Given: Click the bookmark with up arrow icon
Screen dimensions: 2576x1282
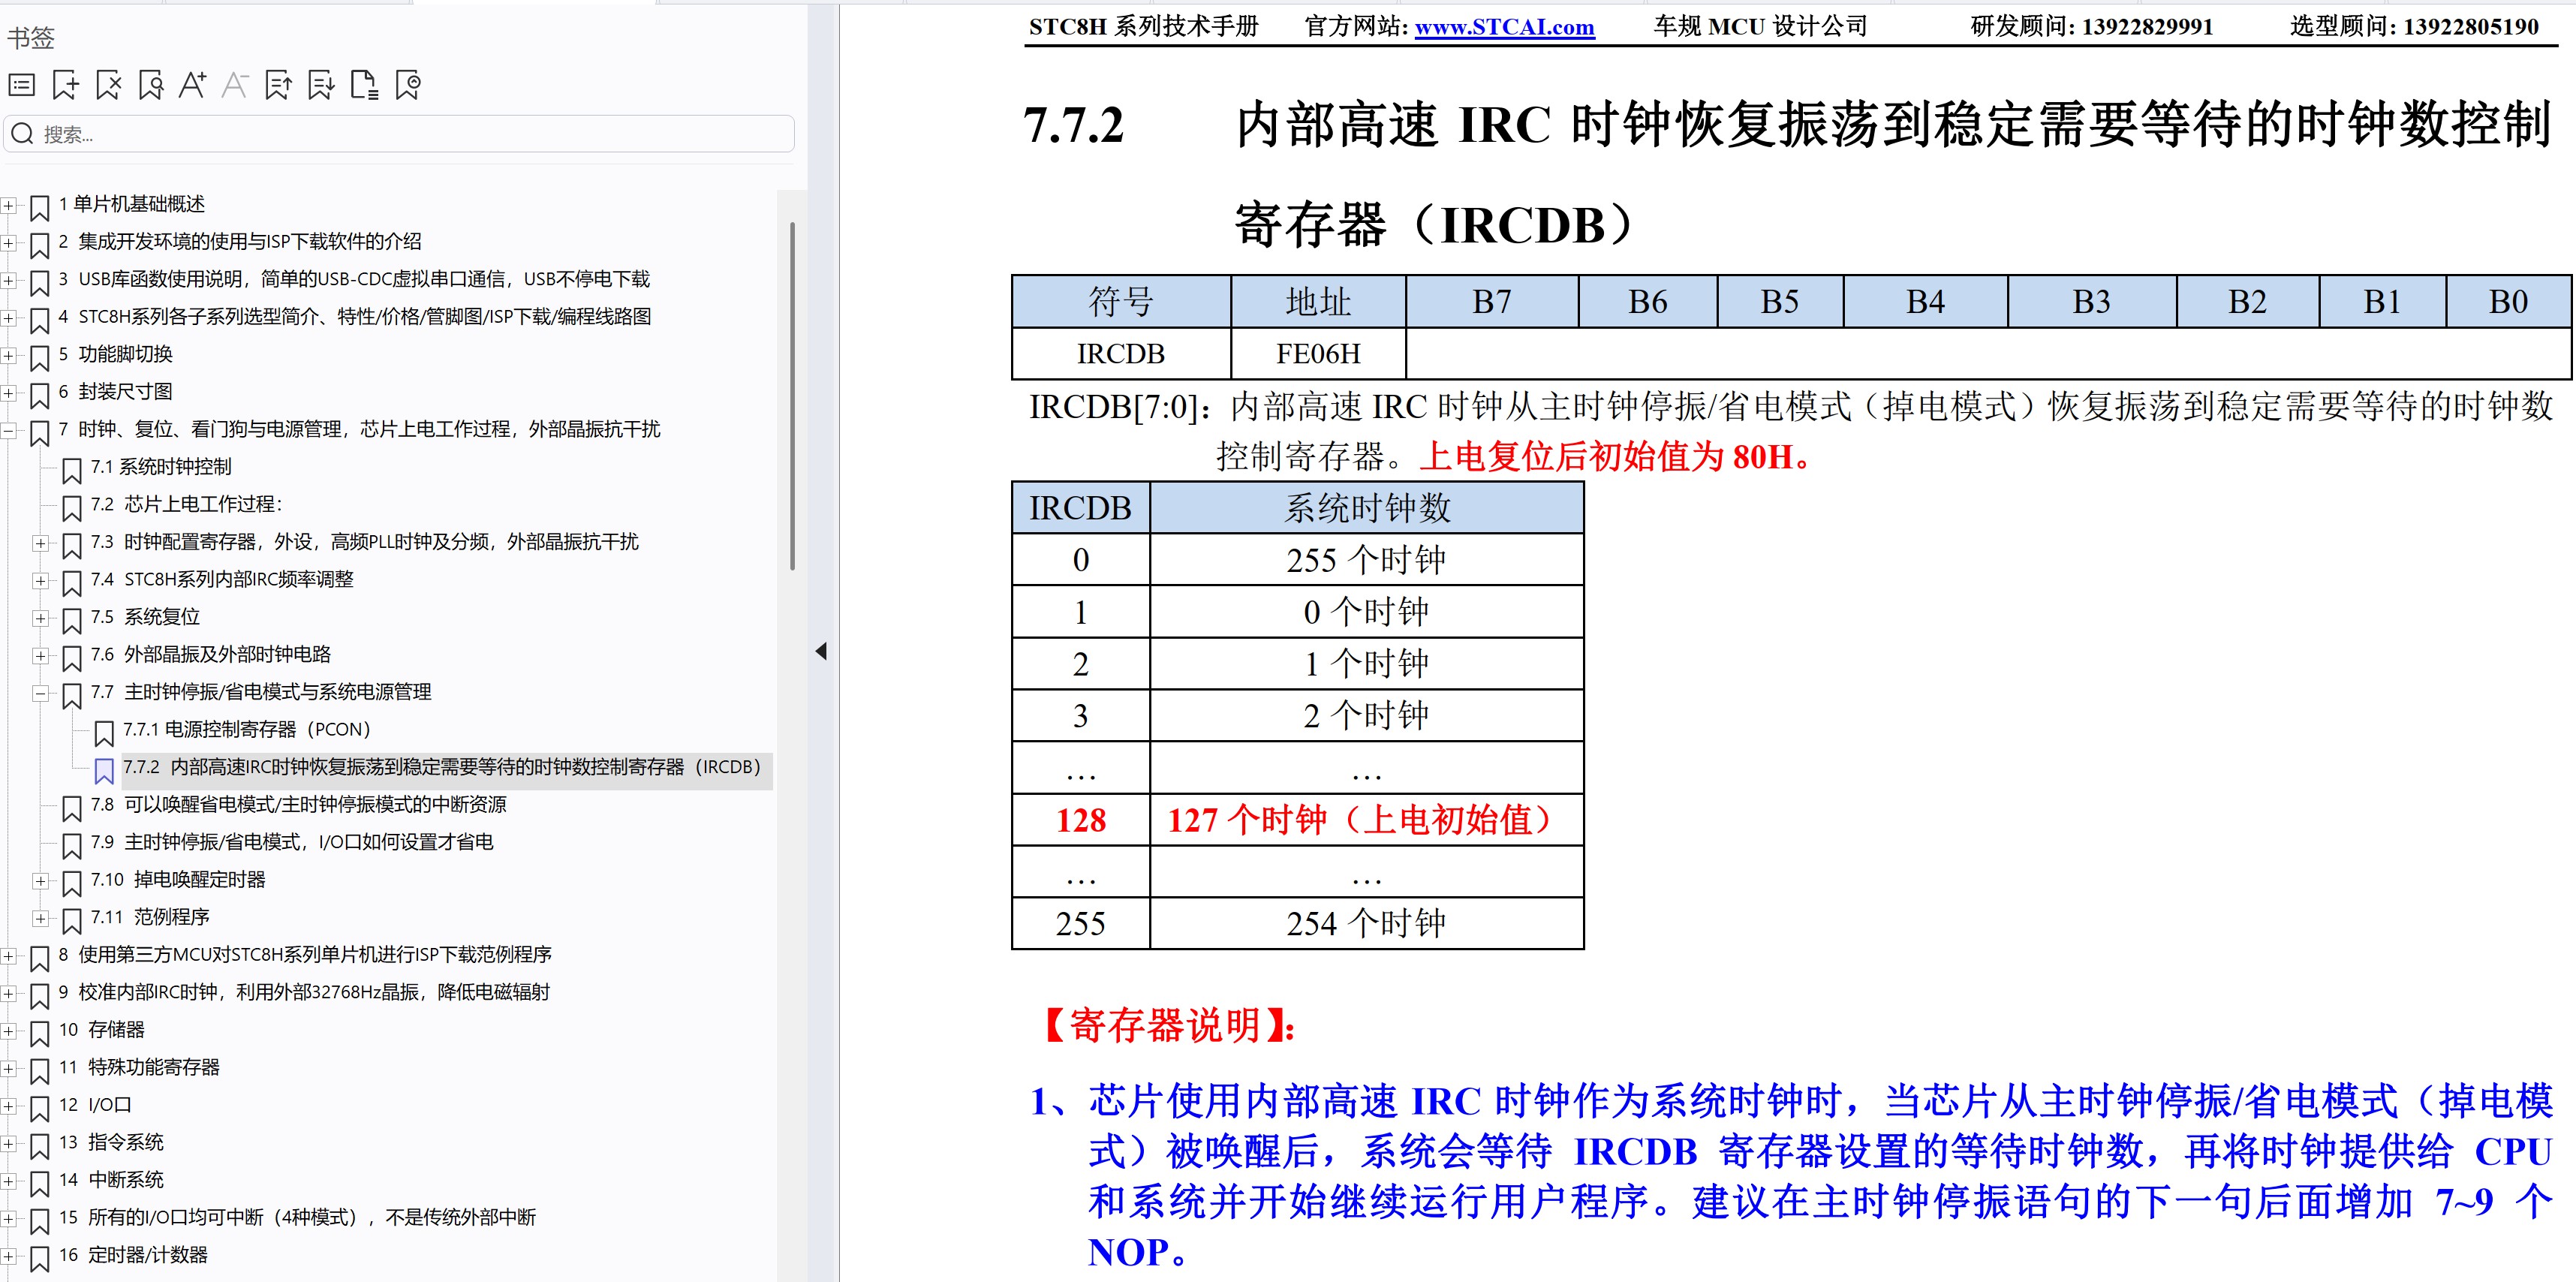Looking at the screenshot, I should pos(278,86).
